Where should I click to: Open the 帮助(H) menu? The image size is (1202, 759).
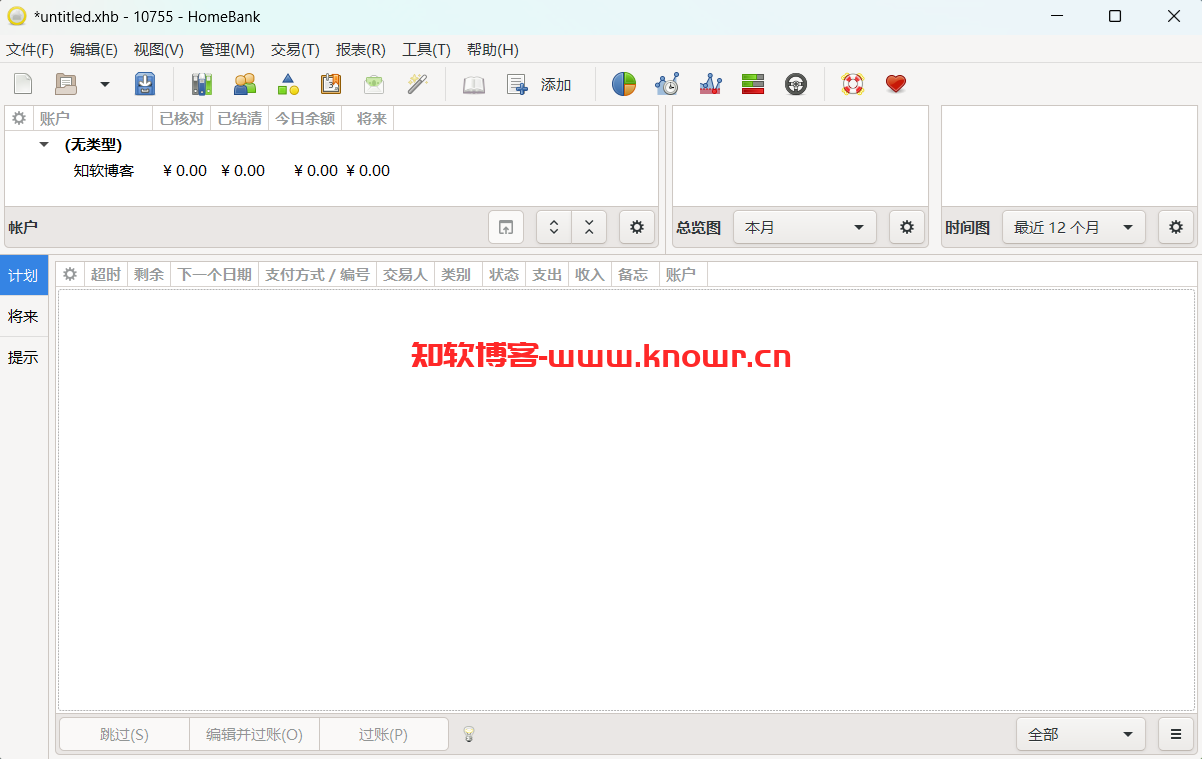(x=493, y=50)
